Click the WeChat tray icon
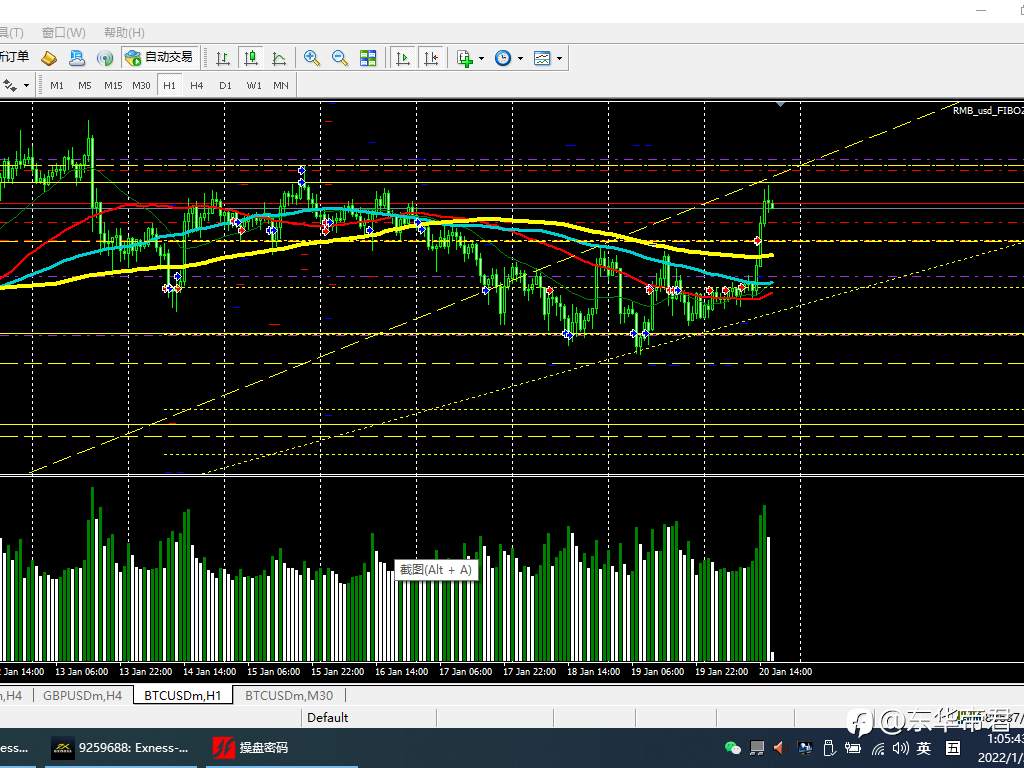 tap(733, 748)
